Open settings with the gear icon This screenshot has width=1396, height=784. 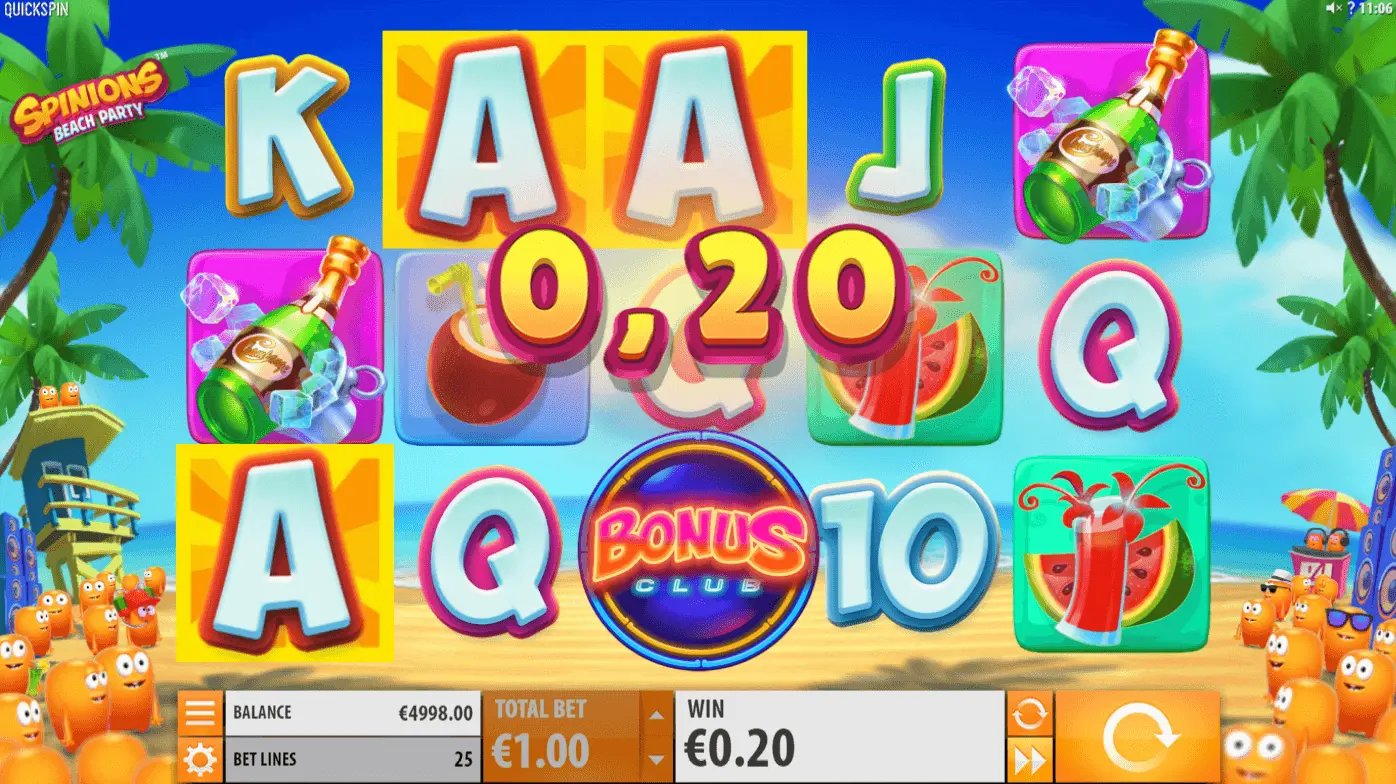click(x=200, y=759)
